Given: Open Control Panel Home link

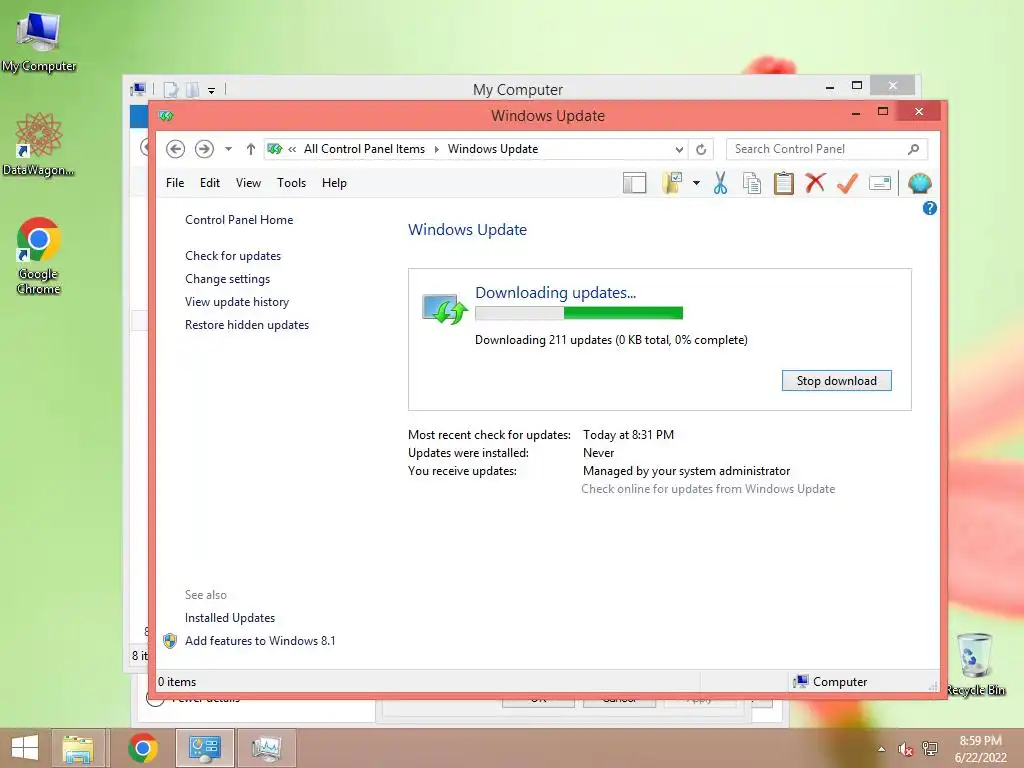Looking at the screenshot, I should pos(239,220).
